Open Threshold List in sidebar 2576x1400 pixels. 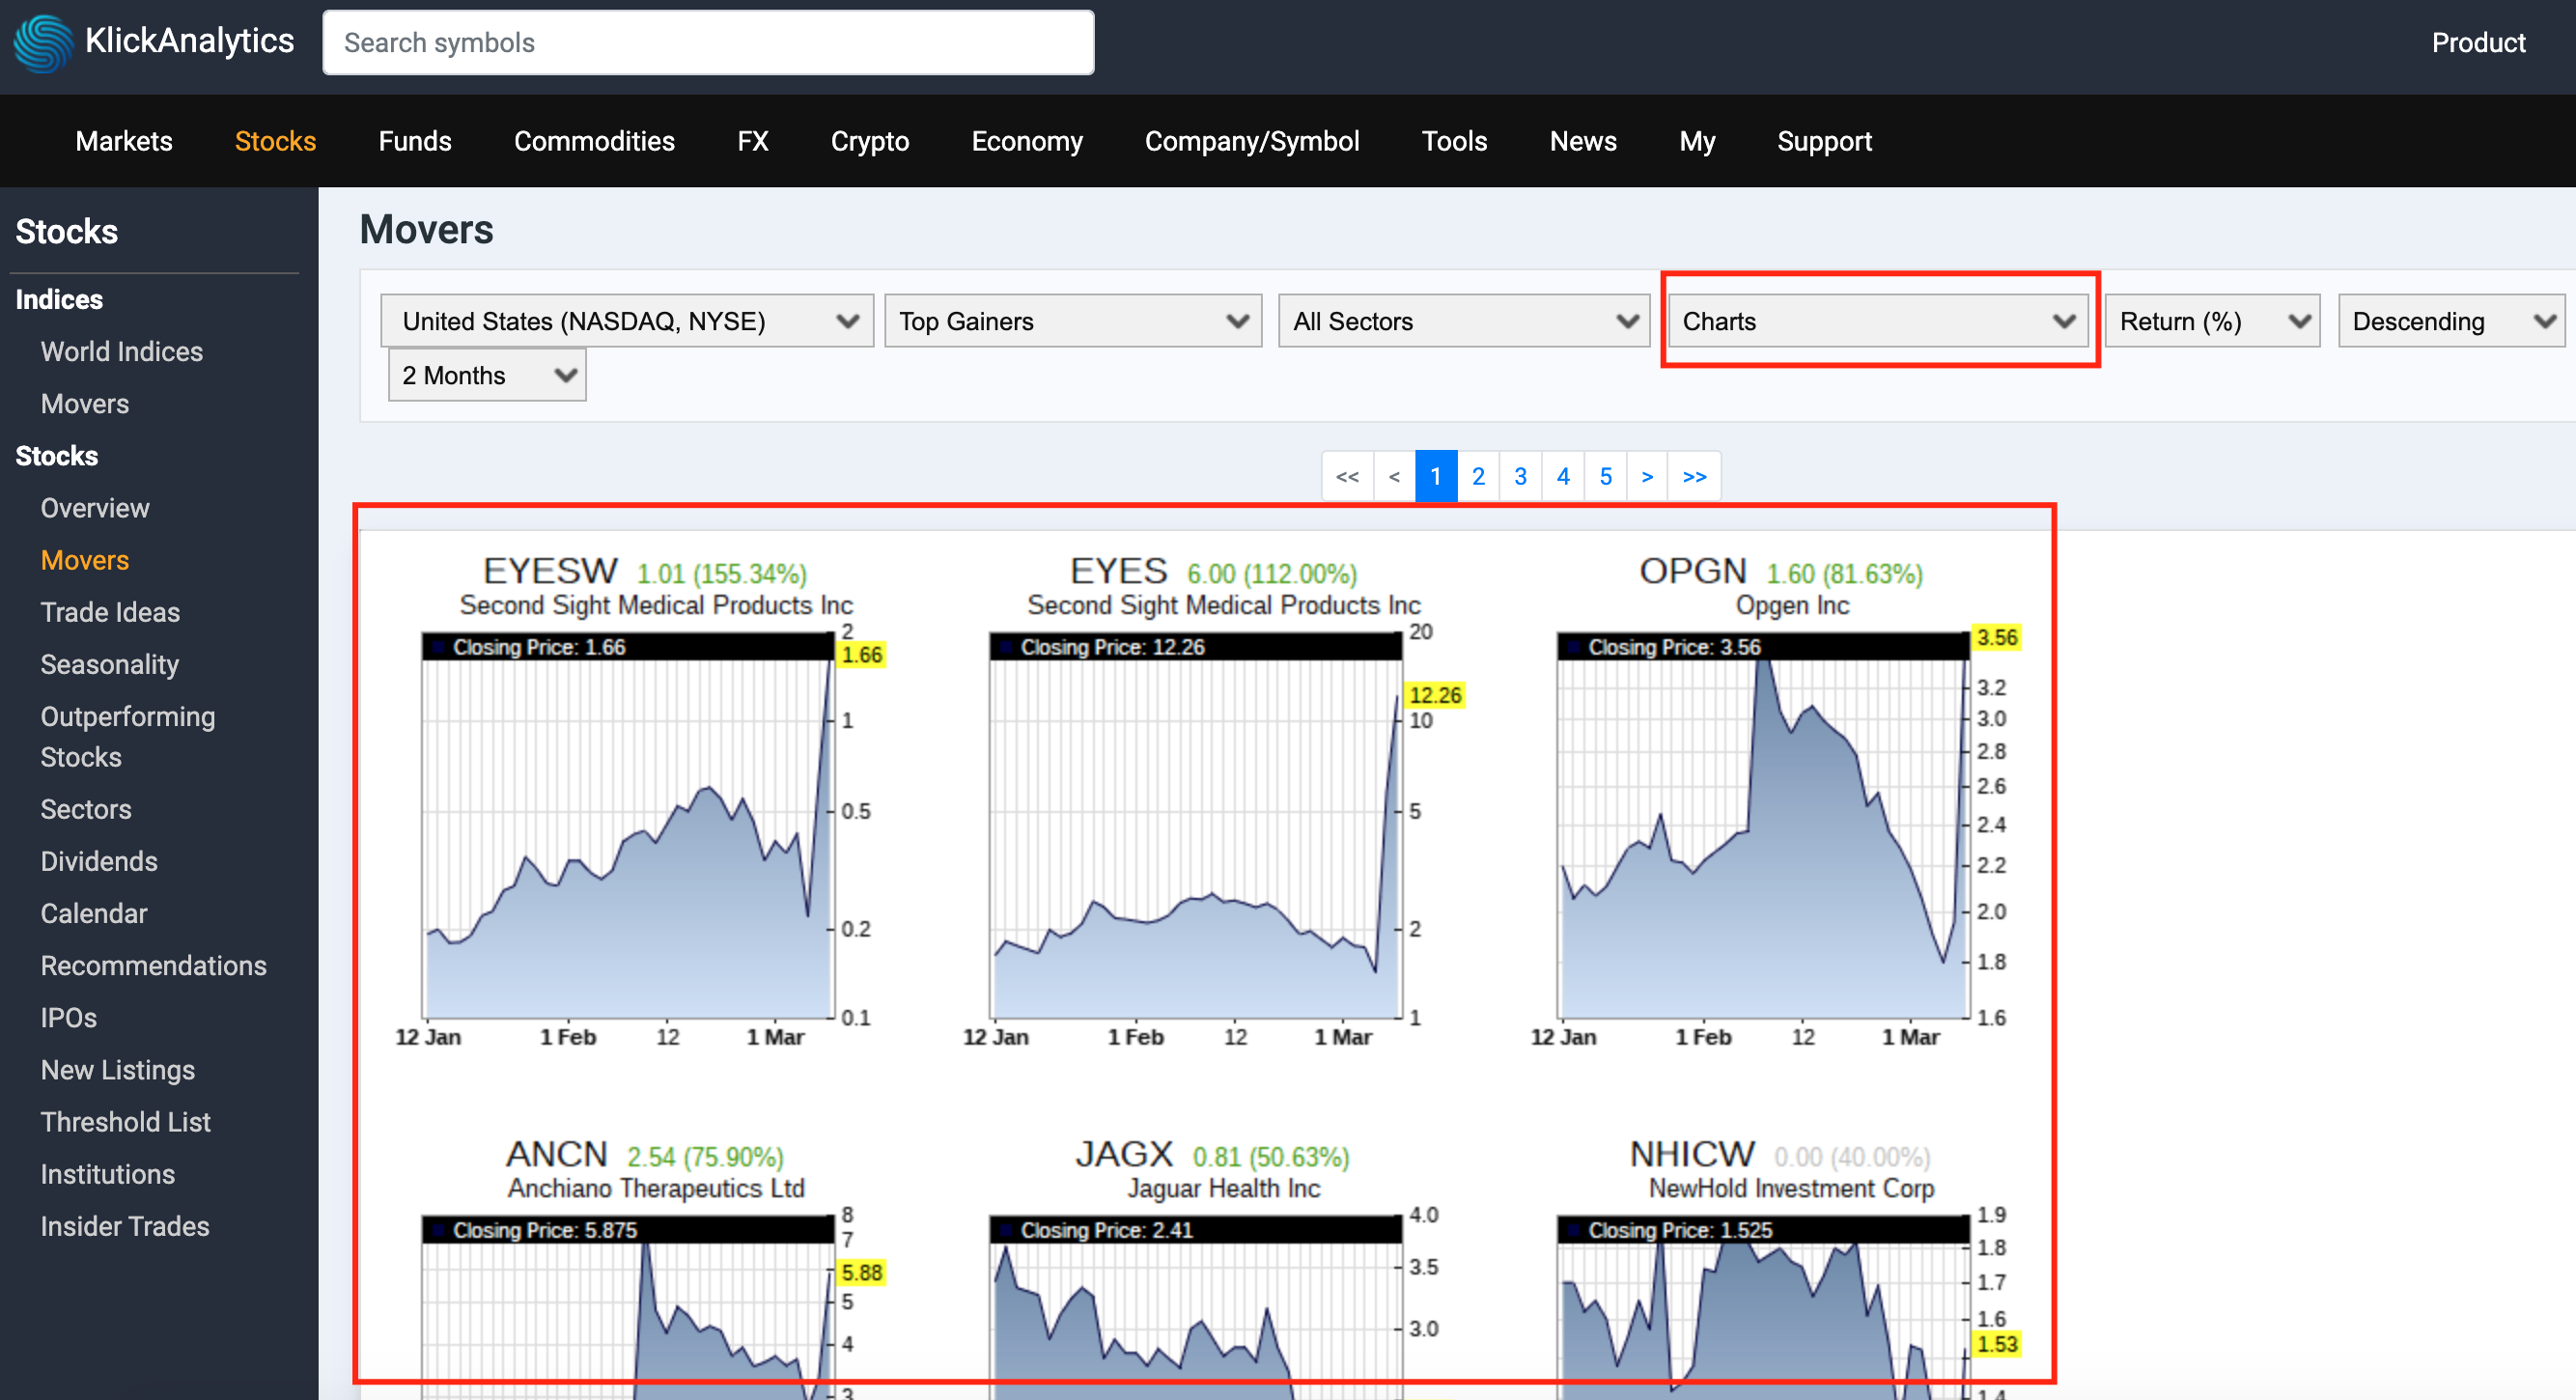pyautogui.click(x=126, y=1121)
